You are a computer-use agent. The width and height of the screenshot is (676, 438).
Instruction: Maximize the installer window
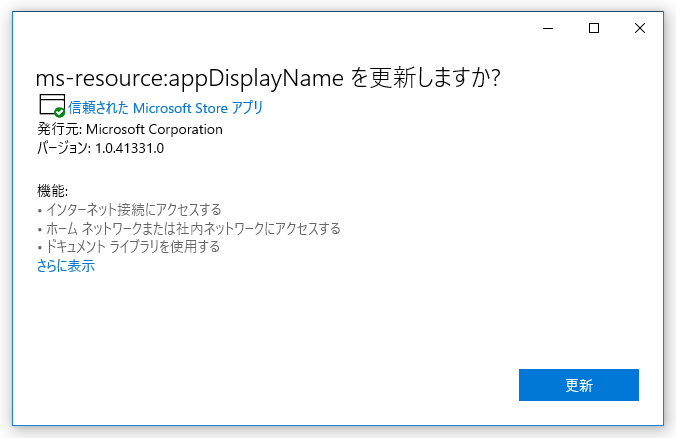click(594, 28)
